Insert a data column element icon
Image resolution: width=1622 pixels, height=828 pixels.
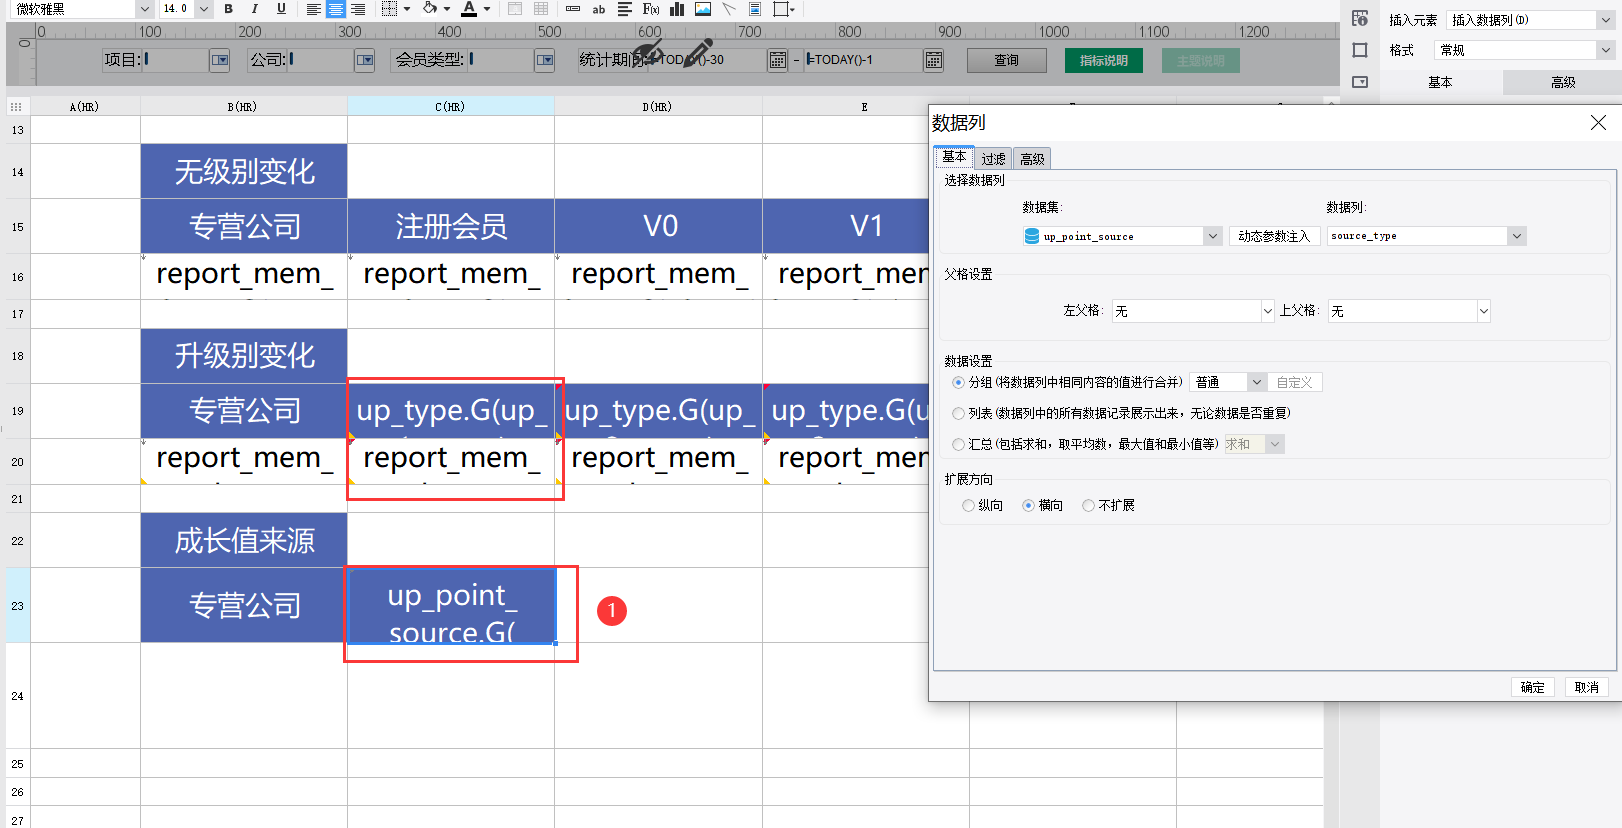coord(573,9)
